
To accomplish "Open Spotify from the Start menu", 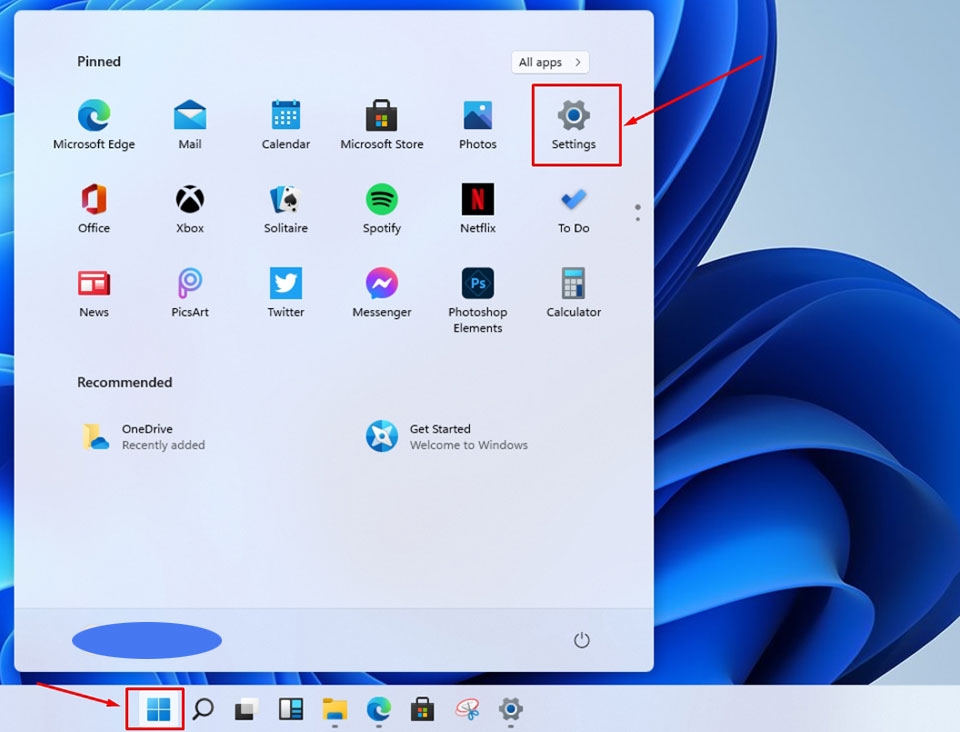I will tap(381, 209).
